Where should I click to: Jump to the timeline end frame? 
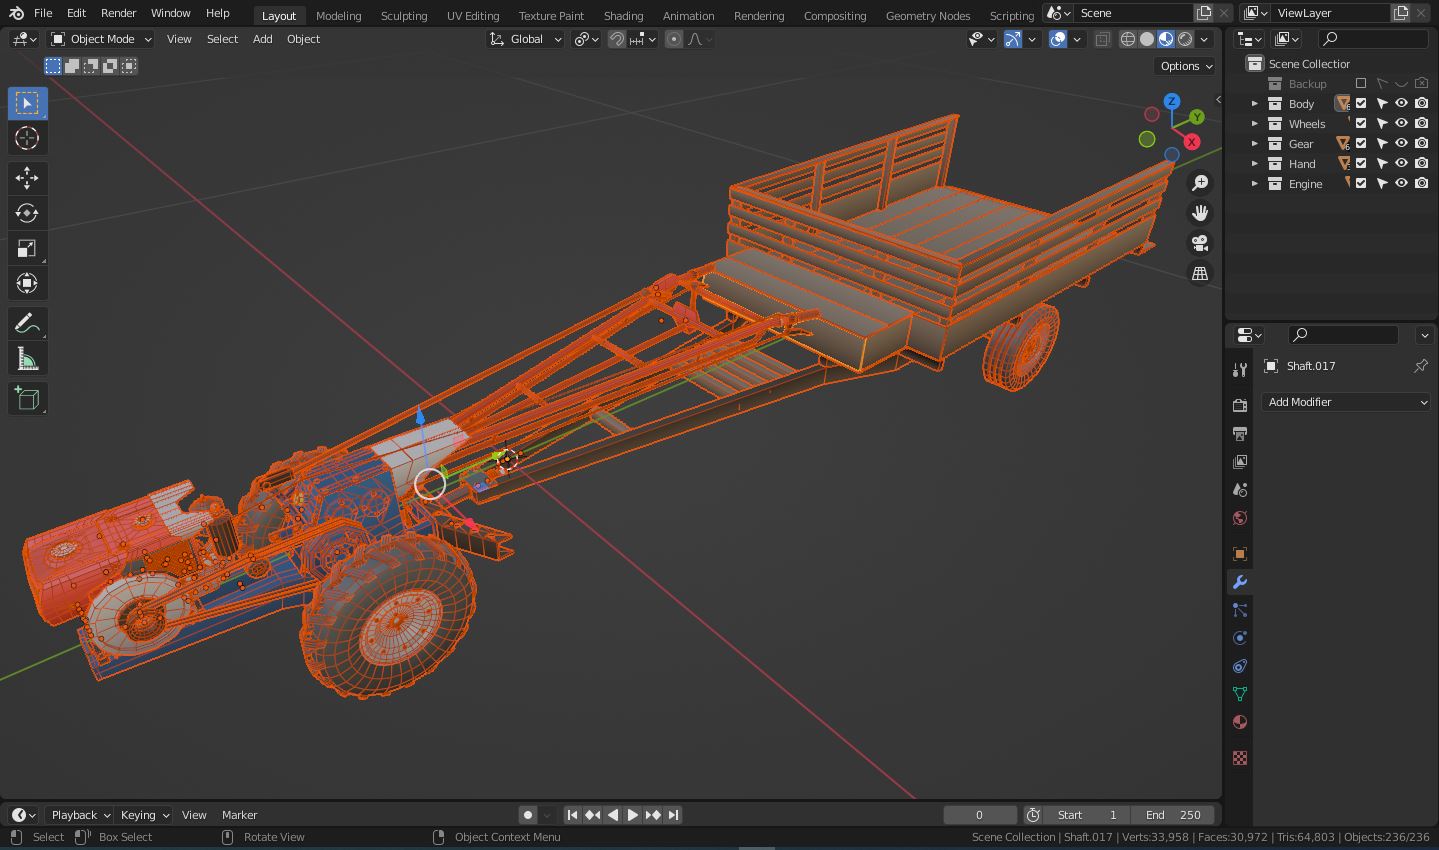click(673, 815)
